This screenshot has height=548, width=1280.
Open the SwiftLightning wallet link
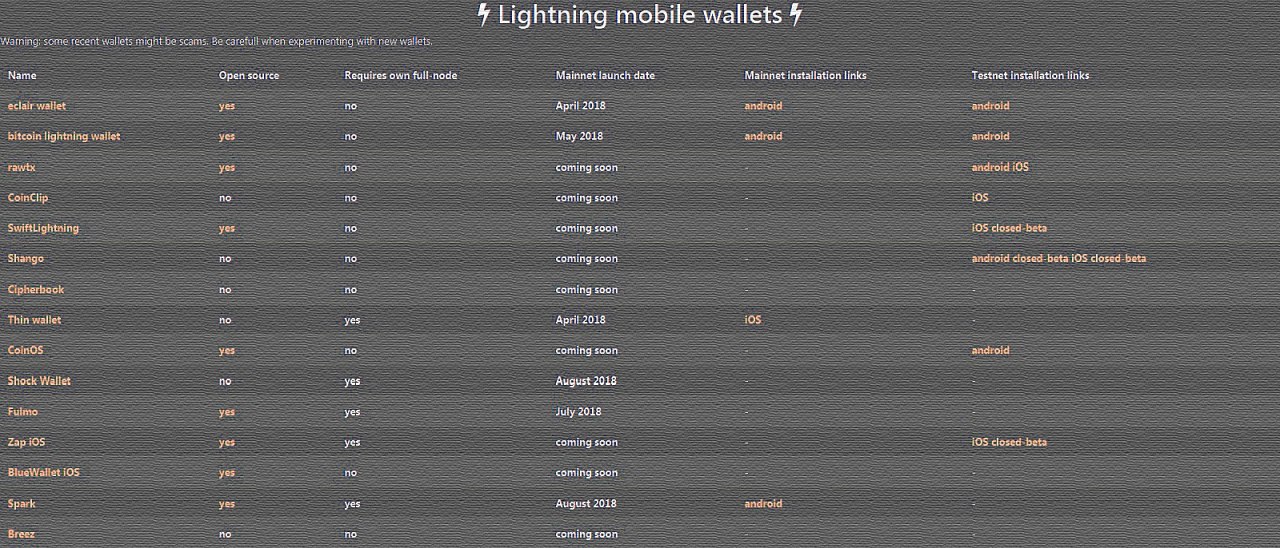pos(43,228)
